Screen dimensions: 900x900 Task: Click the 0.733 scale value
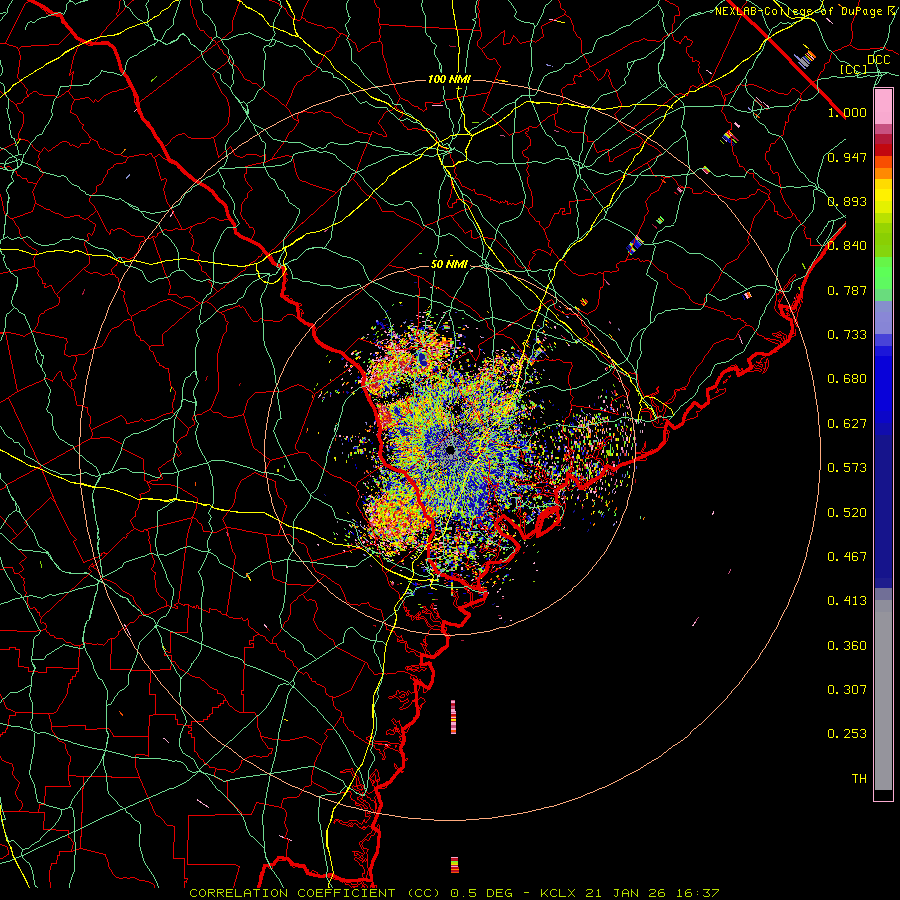847,335
